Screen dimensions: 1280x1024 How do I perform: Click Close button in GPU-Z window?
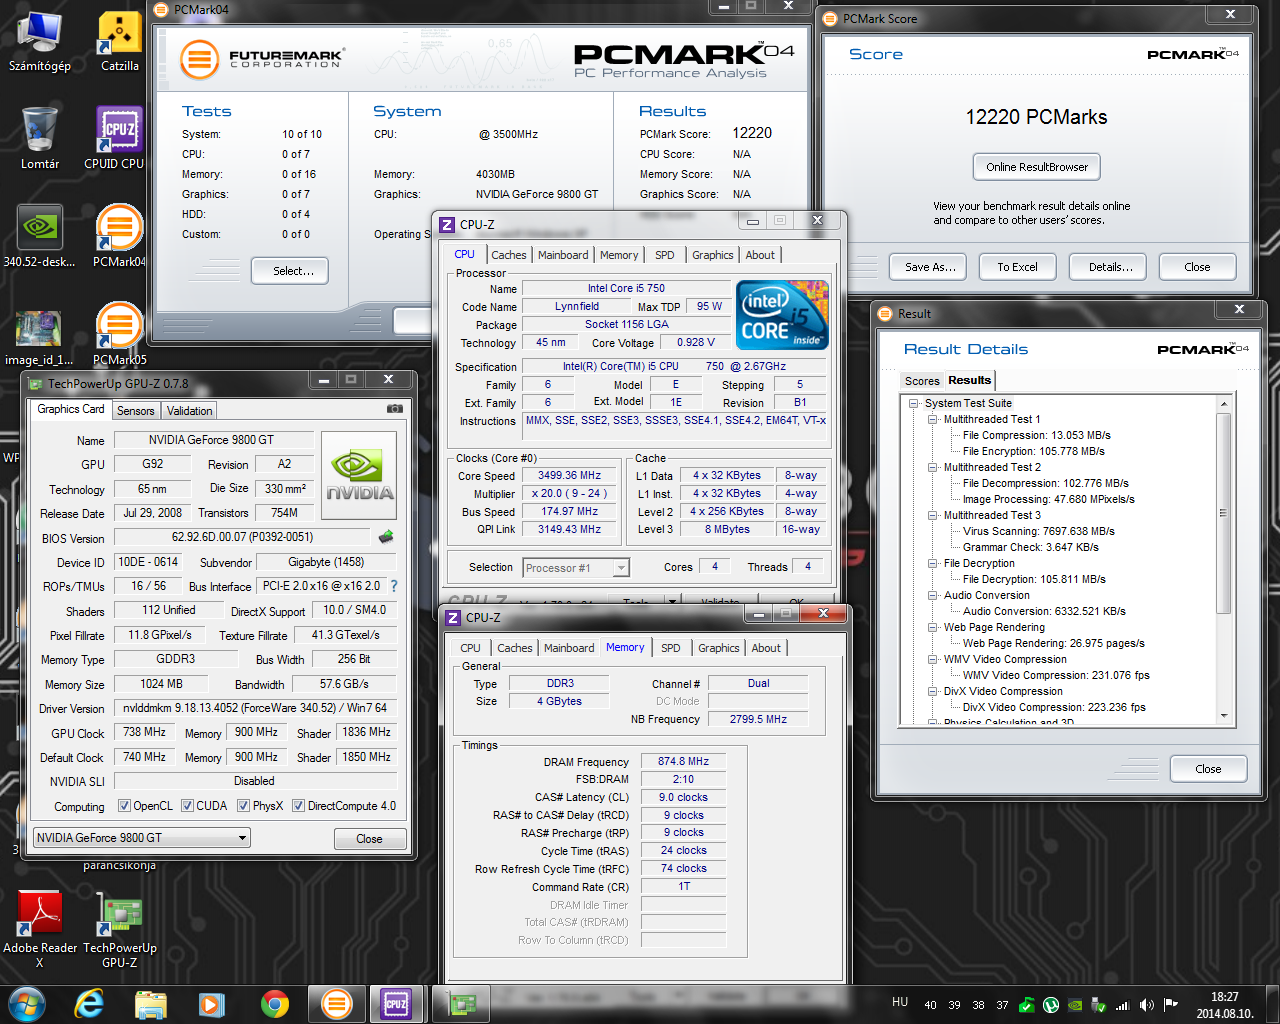point(369,839)
